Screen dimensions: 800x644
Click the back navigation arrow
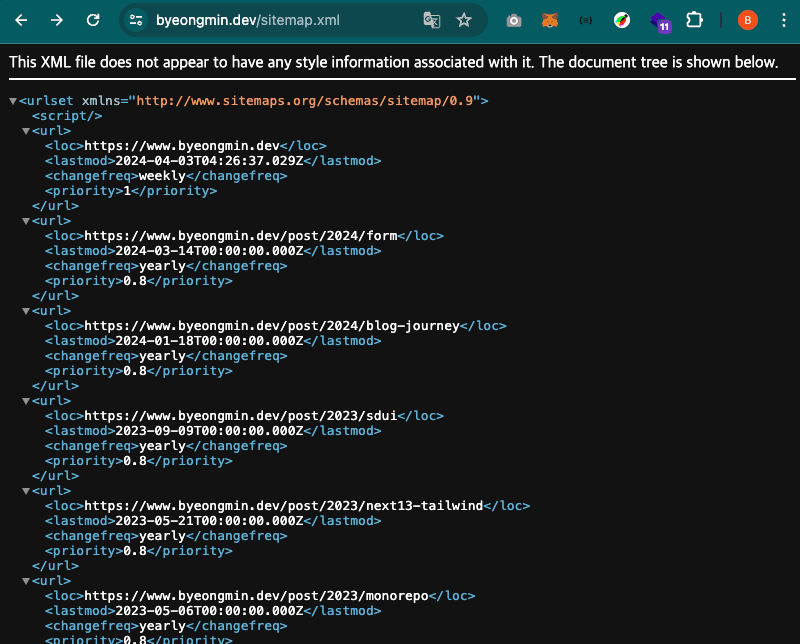20,20
